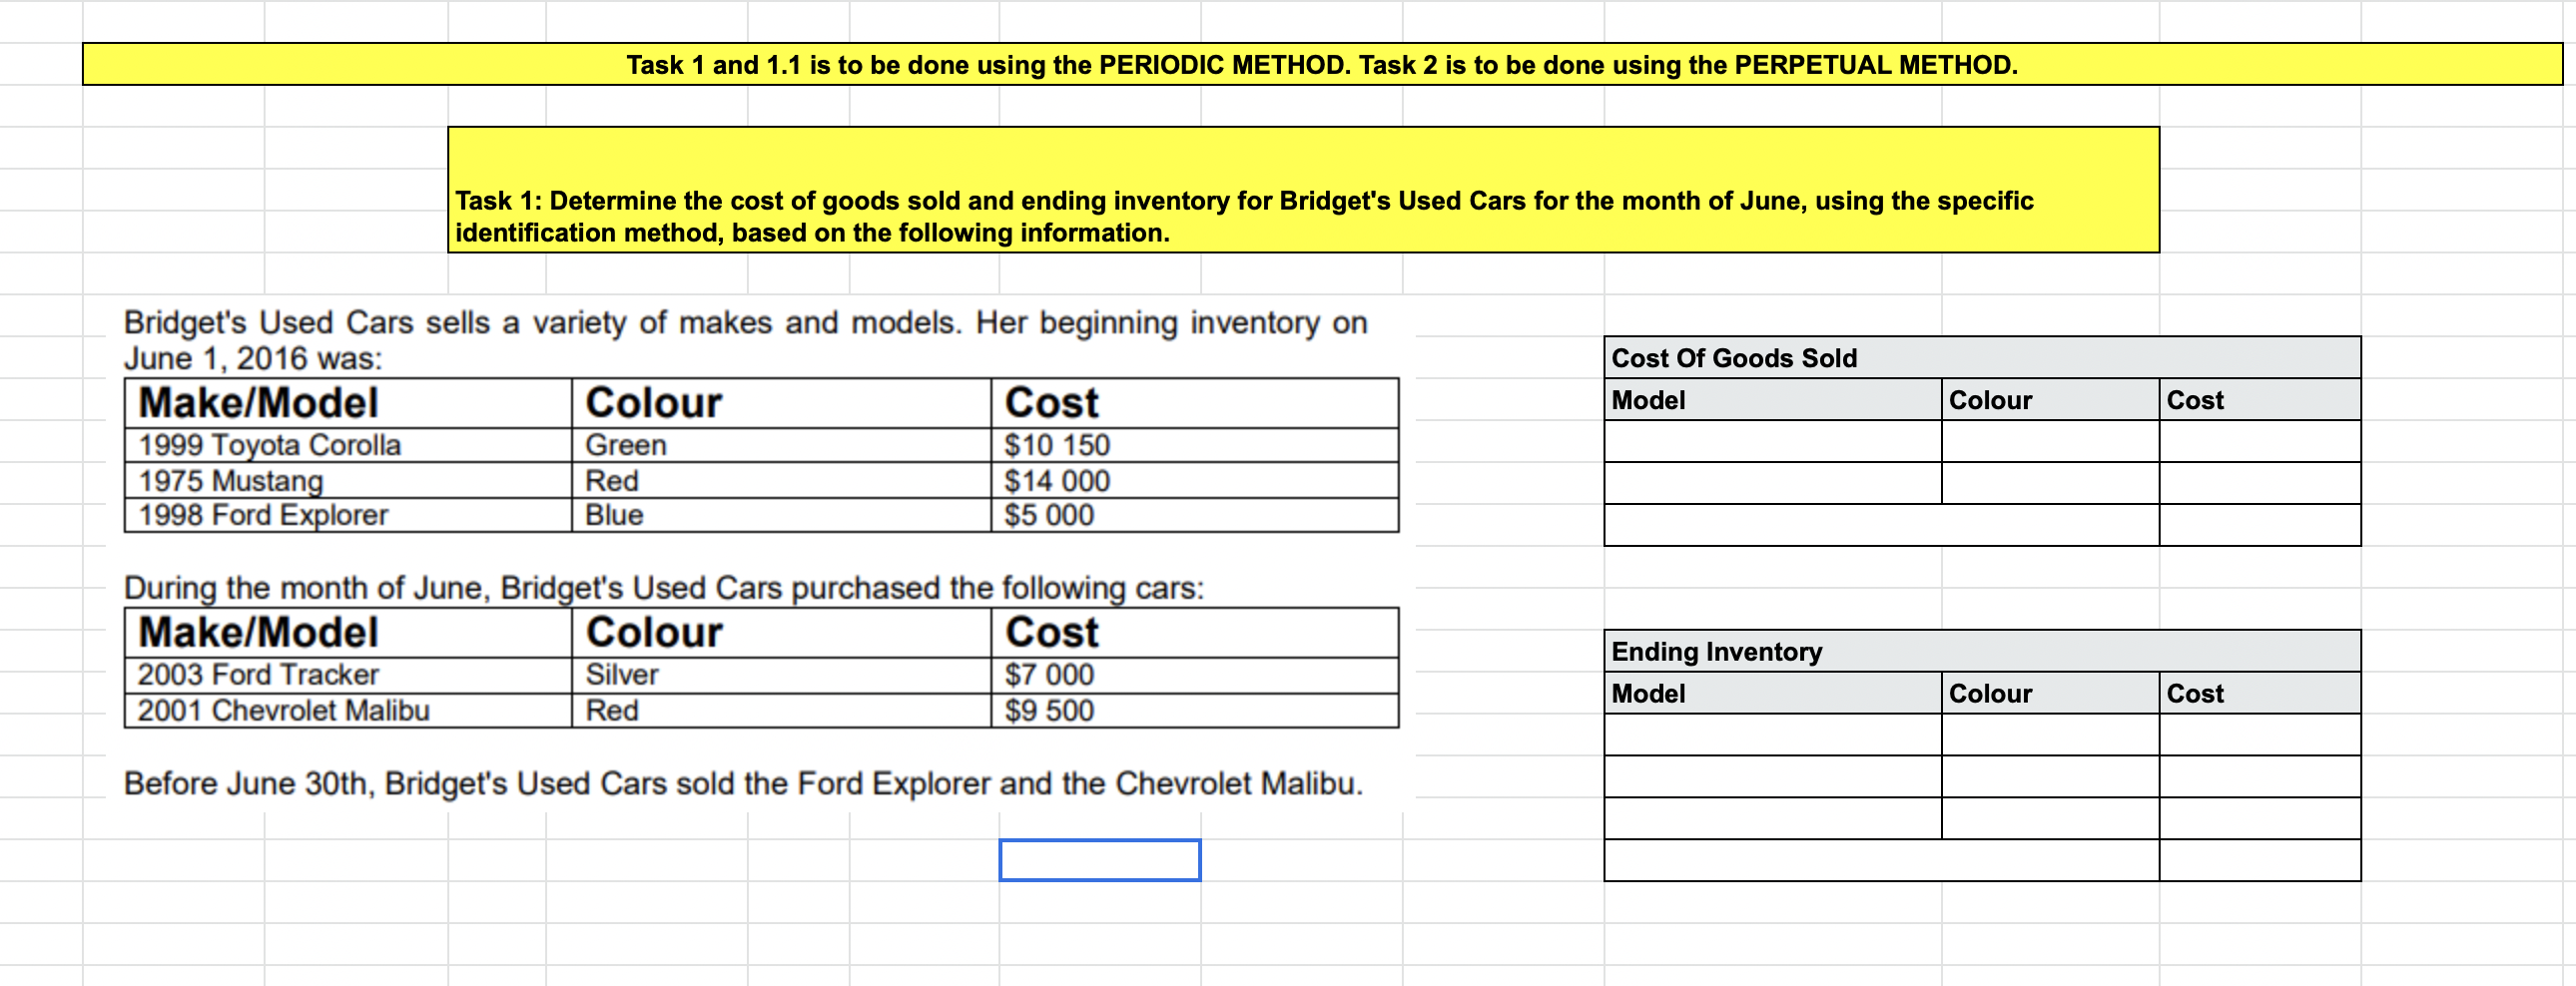This screenshot has height=986, width=2576.
Task: Select the sentence about selling the Ford Explorer
Action: pos(745,784)
